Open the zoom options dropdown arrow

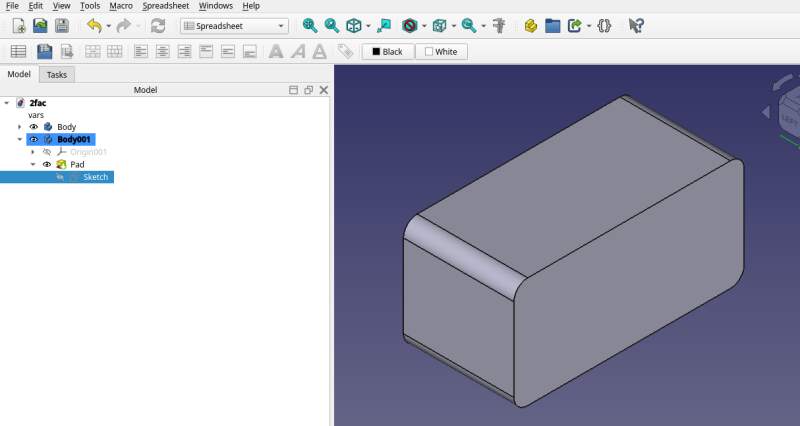tap(483, 26)
